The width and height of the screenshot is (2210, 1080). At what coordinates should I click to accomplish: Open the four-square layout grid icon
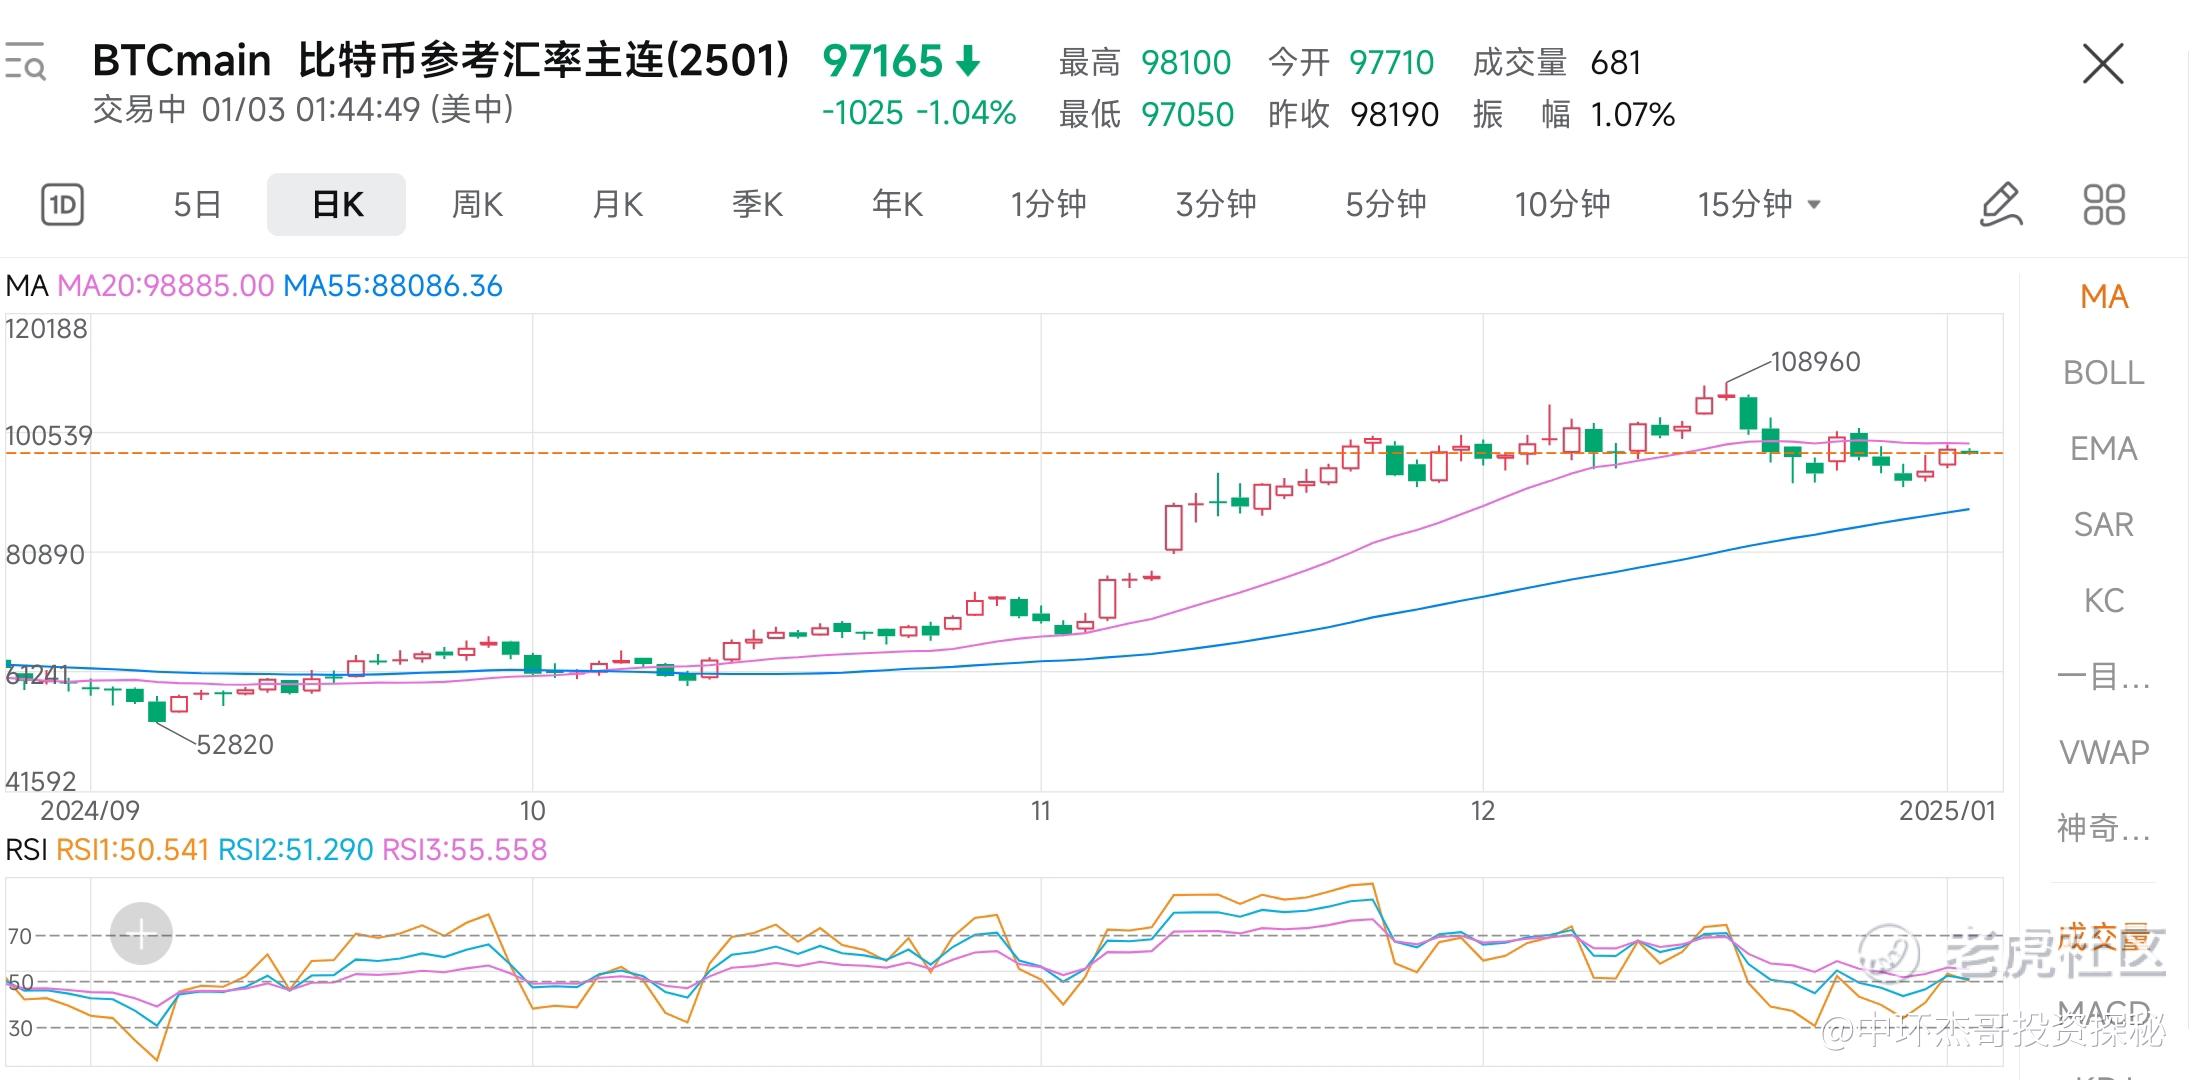2103,205
